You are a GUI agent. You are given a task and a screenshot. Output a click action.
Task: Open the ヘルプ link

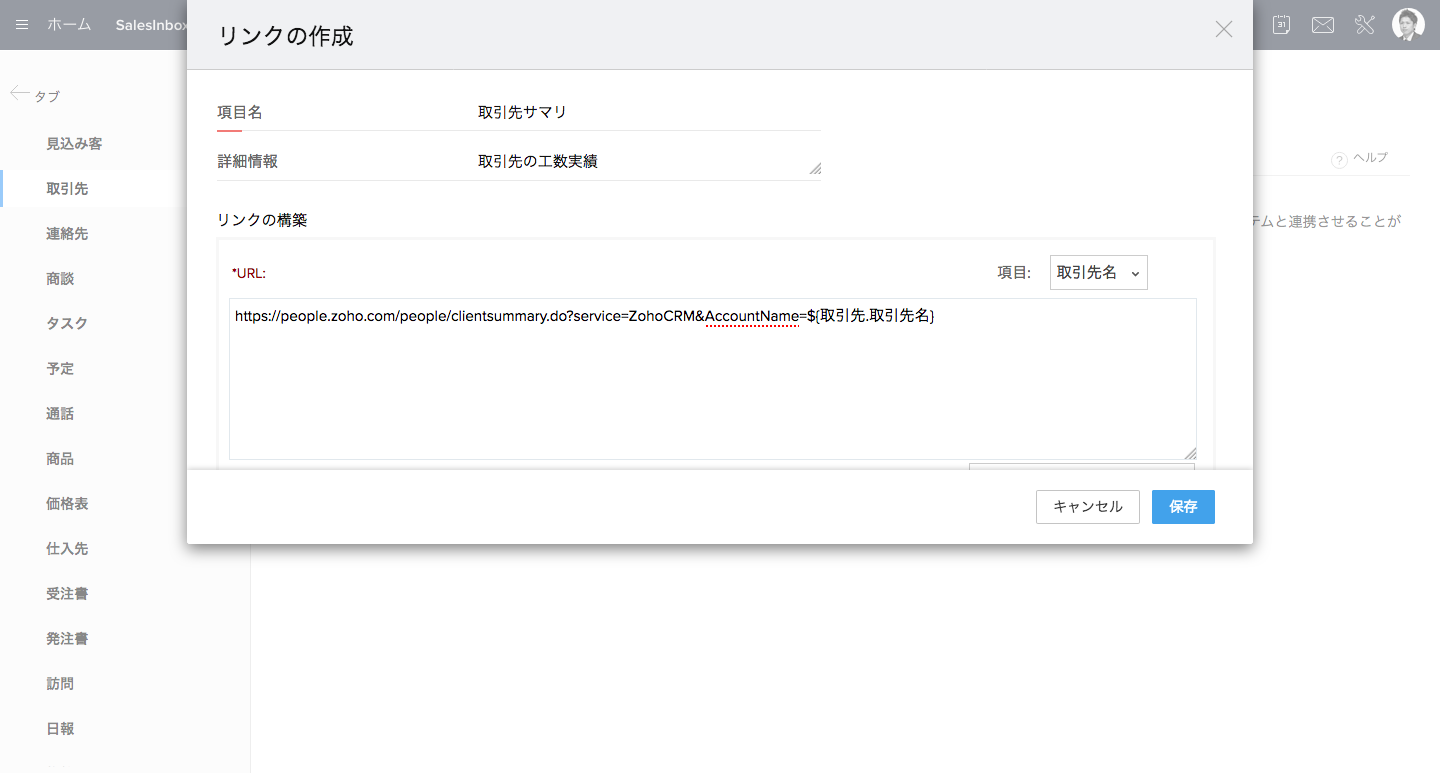point(1370,158)
